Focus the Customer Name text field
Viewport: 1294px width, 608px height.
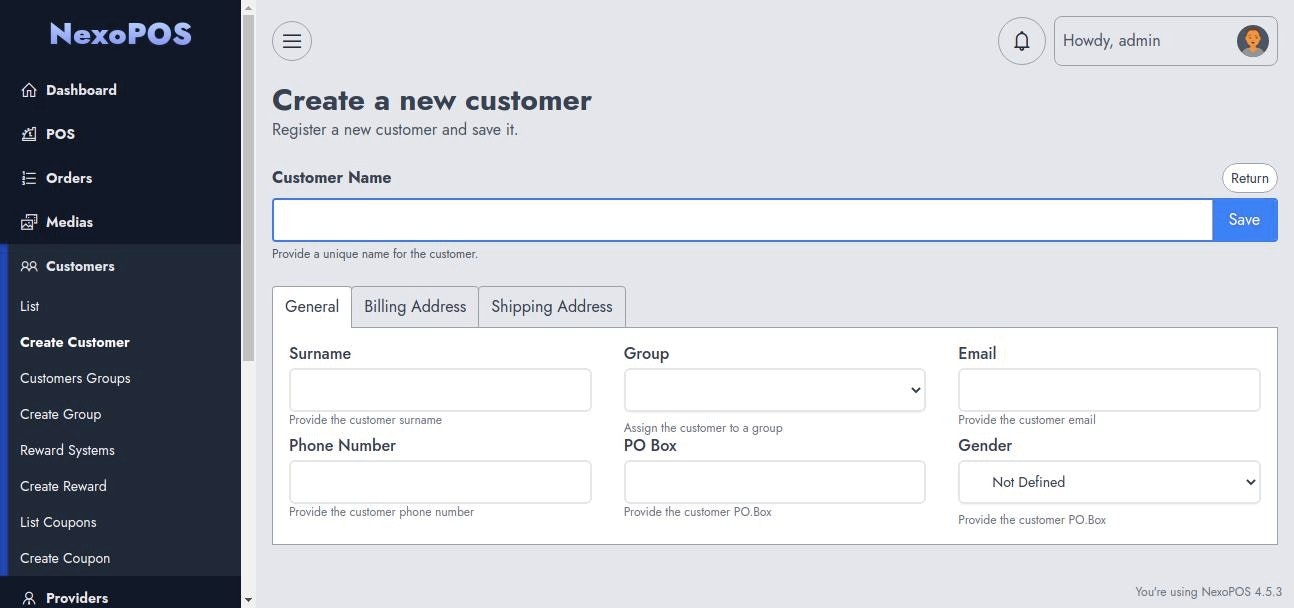tap(742, 220)
